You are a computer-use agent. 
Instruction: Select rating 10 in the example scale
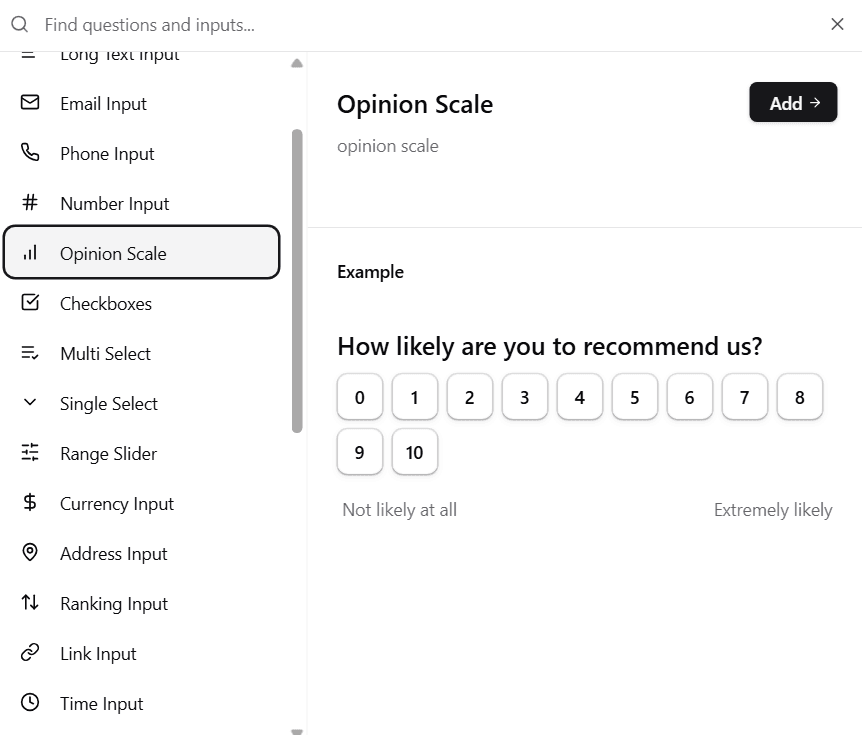414,452
